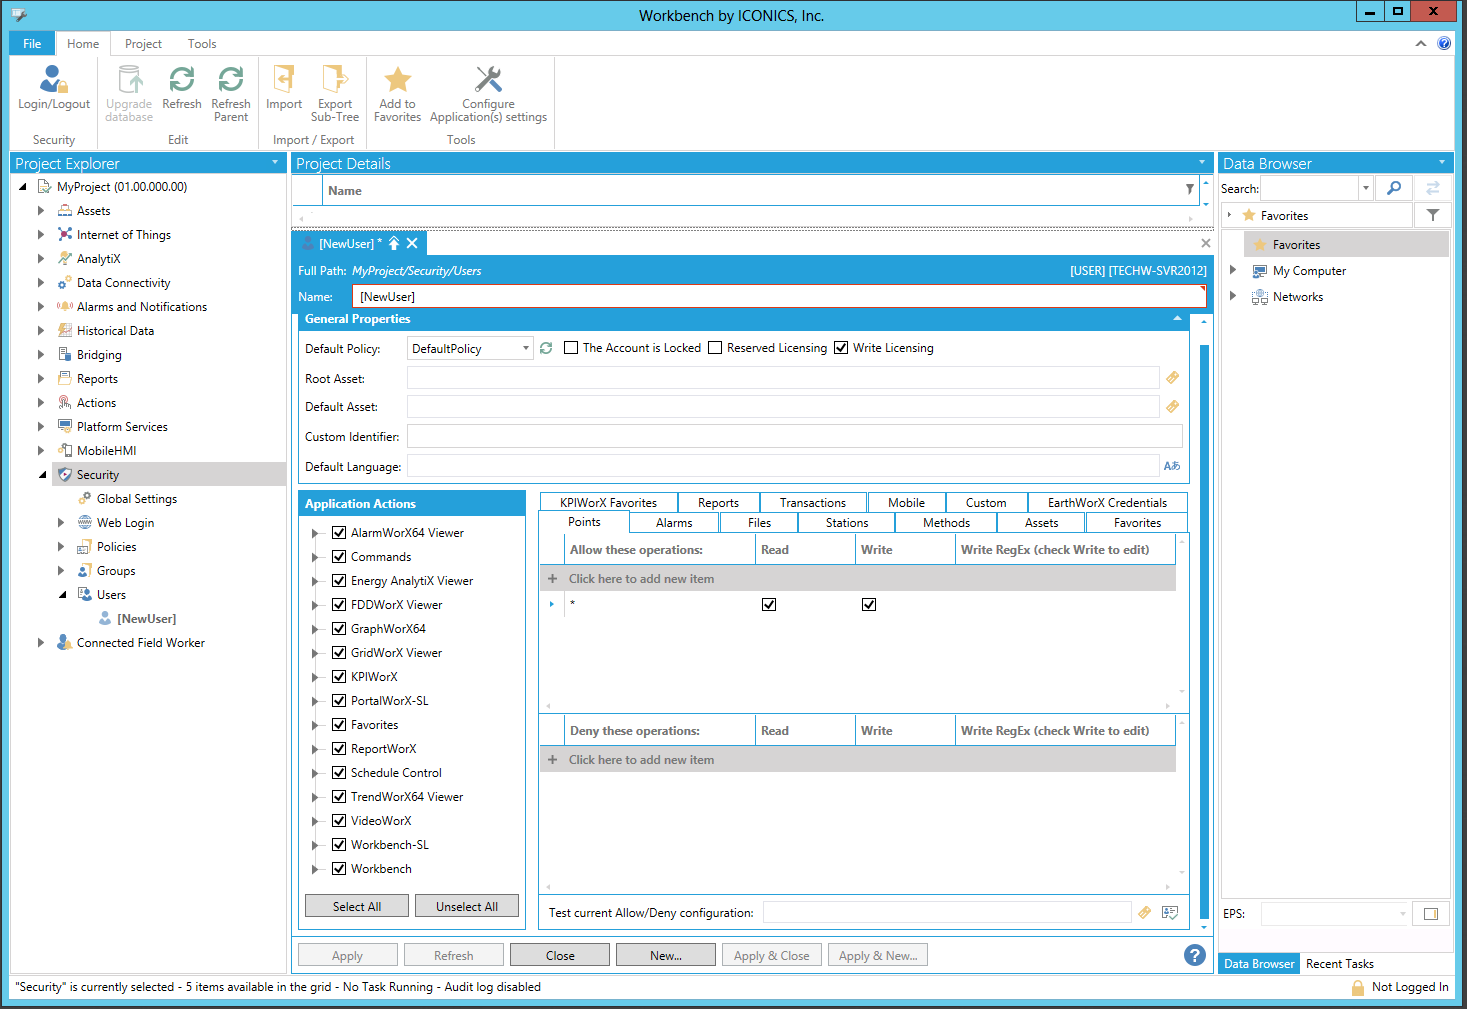Click the Export Sub-Tree icon
This screenshot has width=1467, height=1009.
coord(334,80)
